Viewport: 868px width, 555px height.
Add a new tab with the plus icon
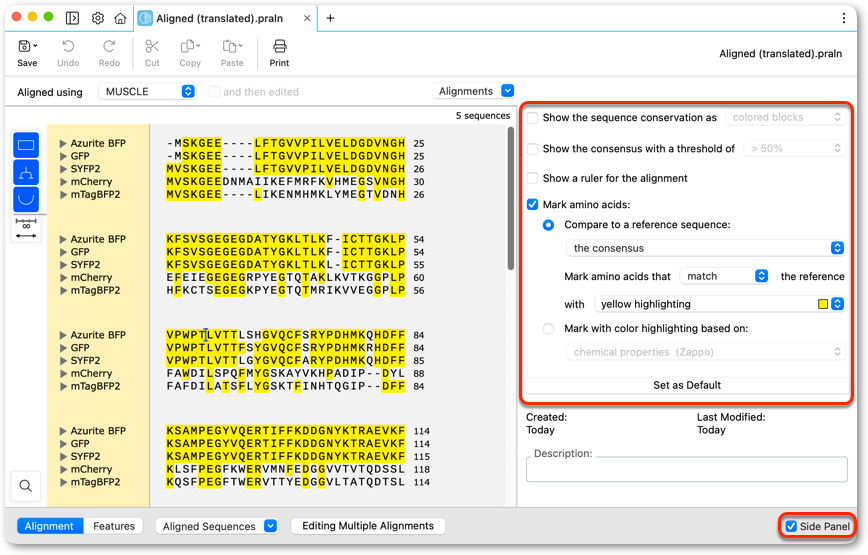330,18
